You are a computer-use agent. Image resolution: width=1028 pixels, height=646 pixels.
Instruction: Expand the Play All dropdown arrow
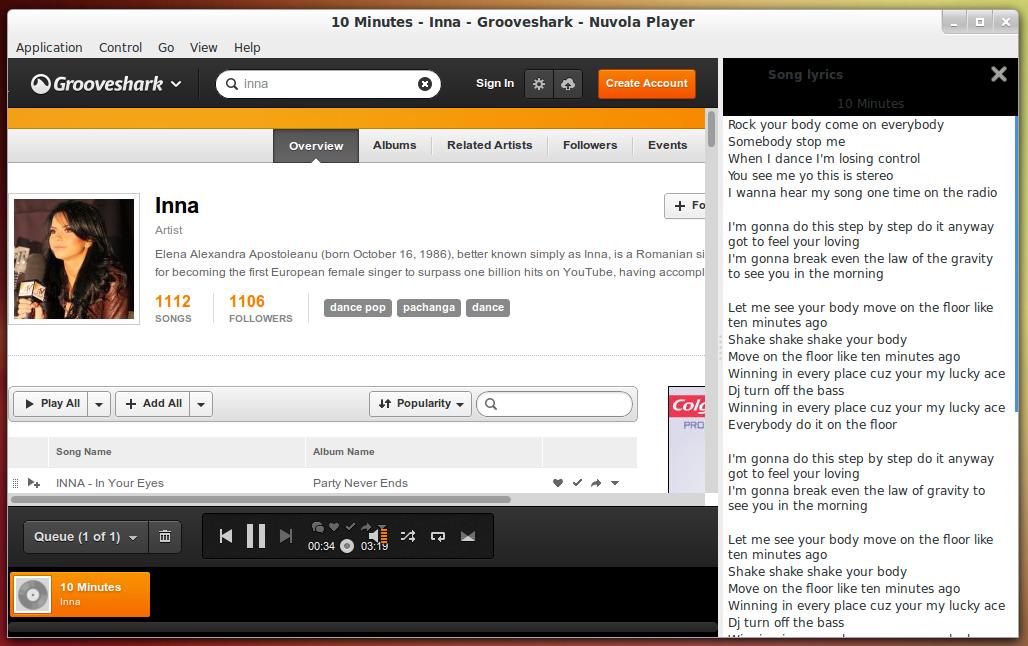99,404
